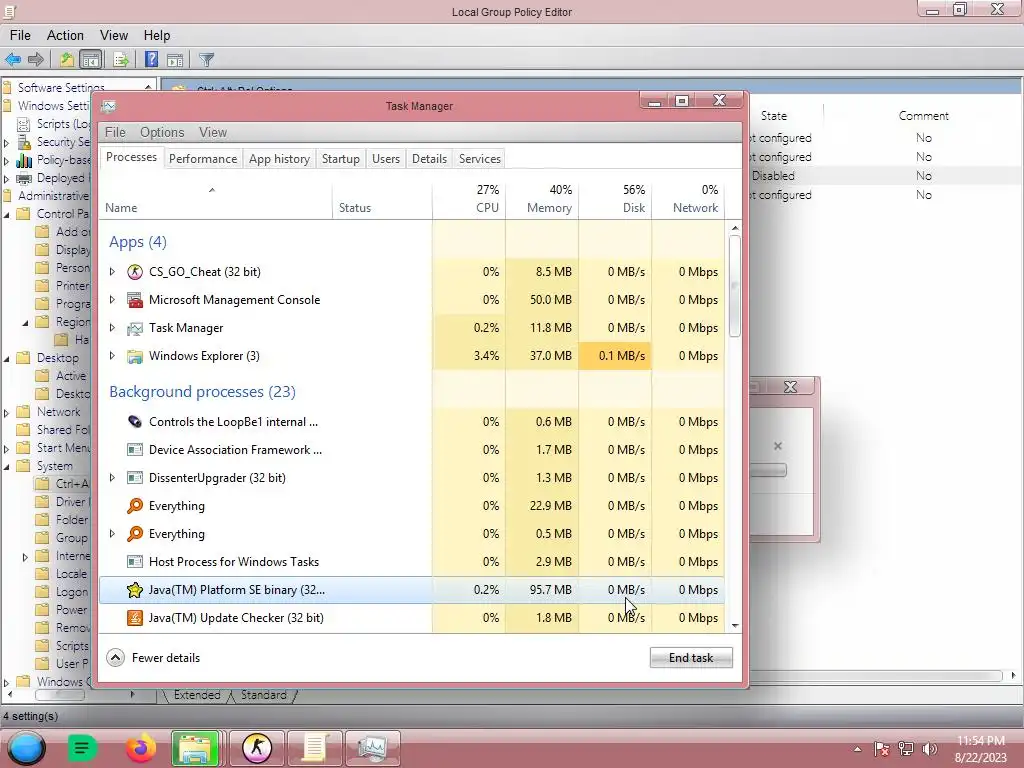Open File Explorer taskbar icon

point(195,748)
